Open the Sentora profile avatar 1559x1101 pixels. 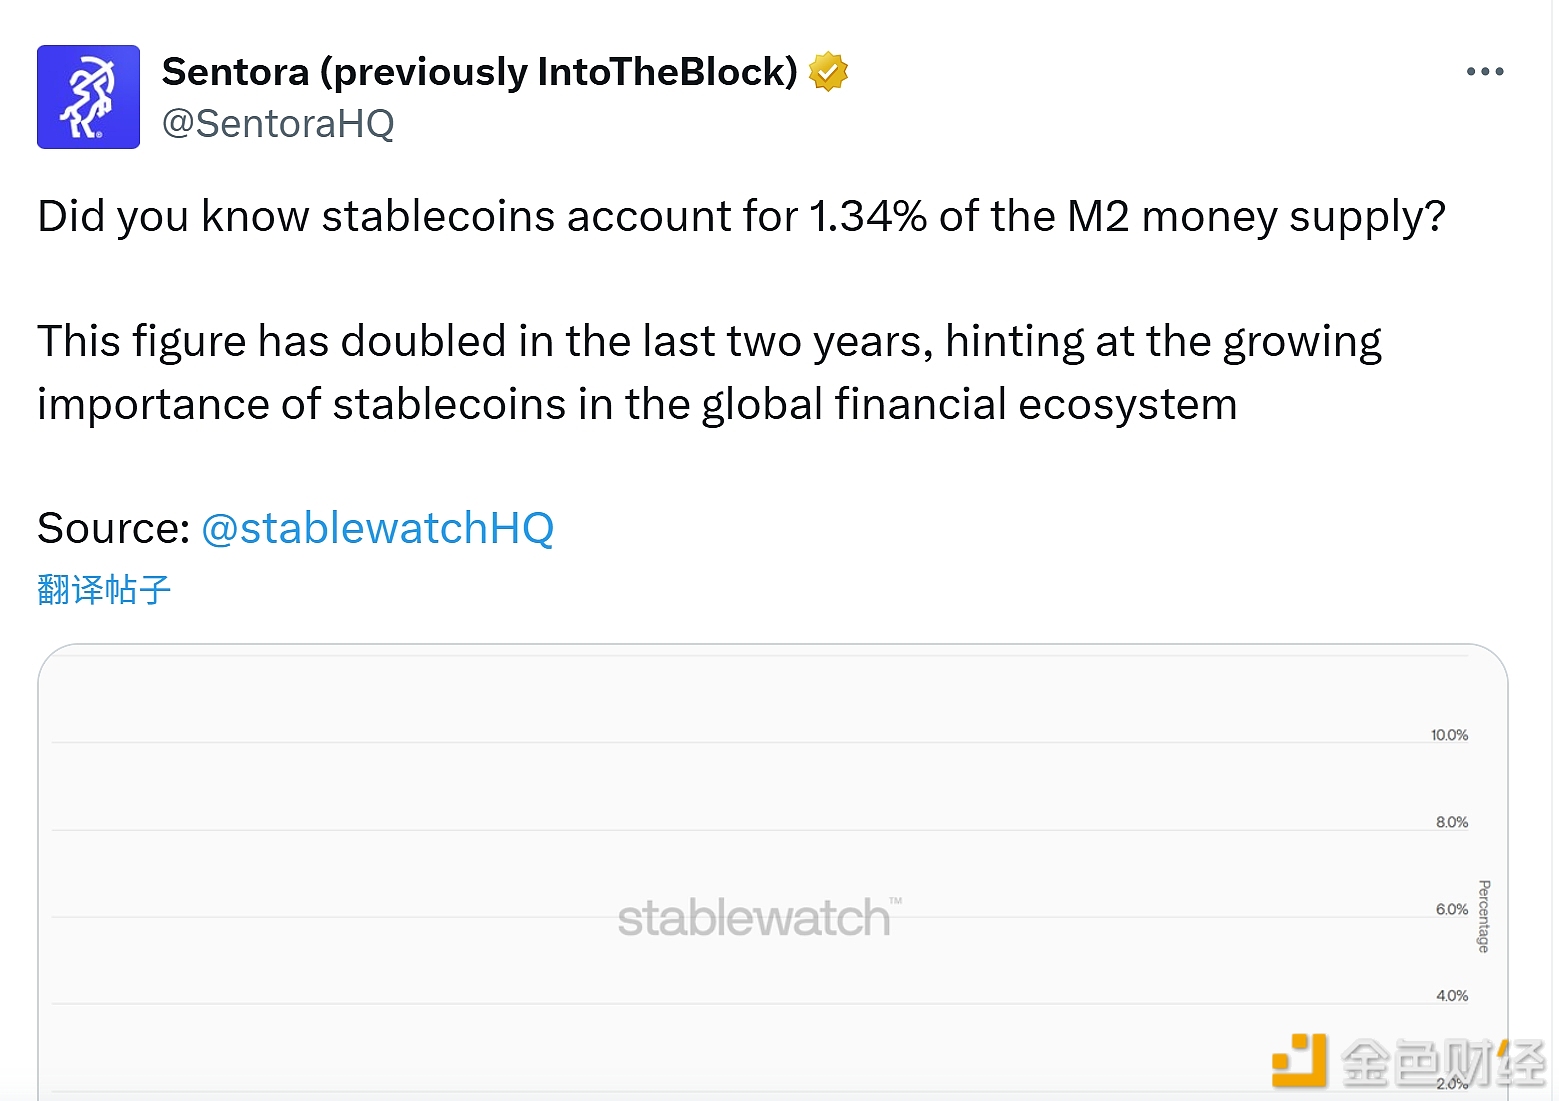pyautogui.click(x=88, y=97)
